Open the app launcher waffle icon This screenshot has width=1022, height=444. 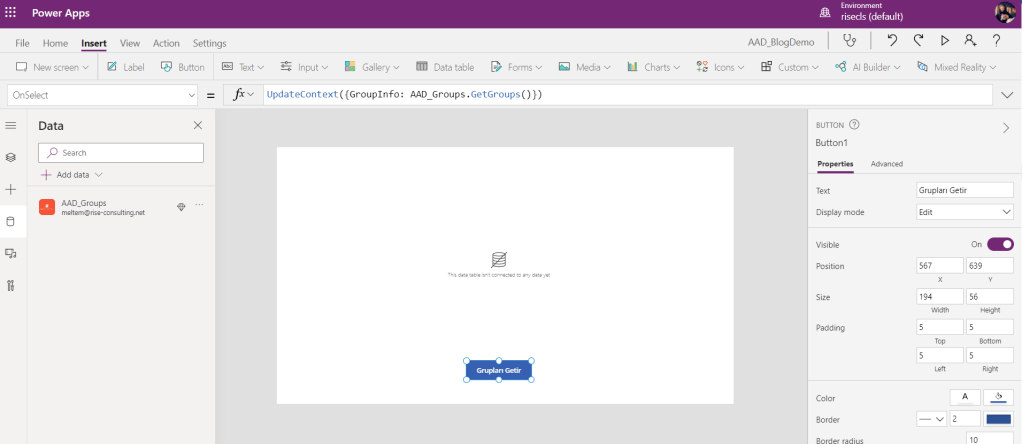pos(11,12)
